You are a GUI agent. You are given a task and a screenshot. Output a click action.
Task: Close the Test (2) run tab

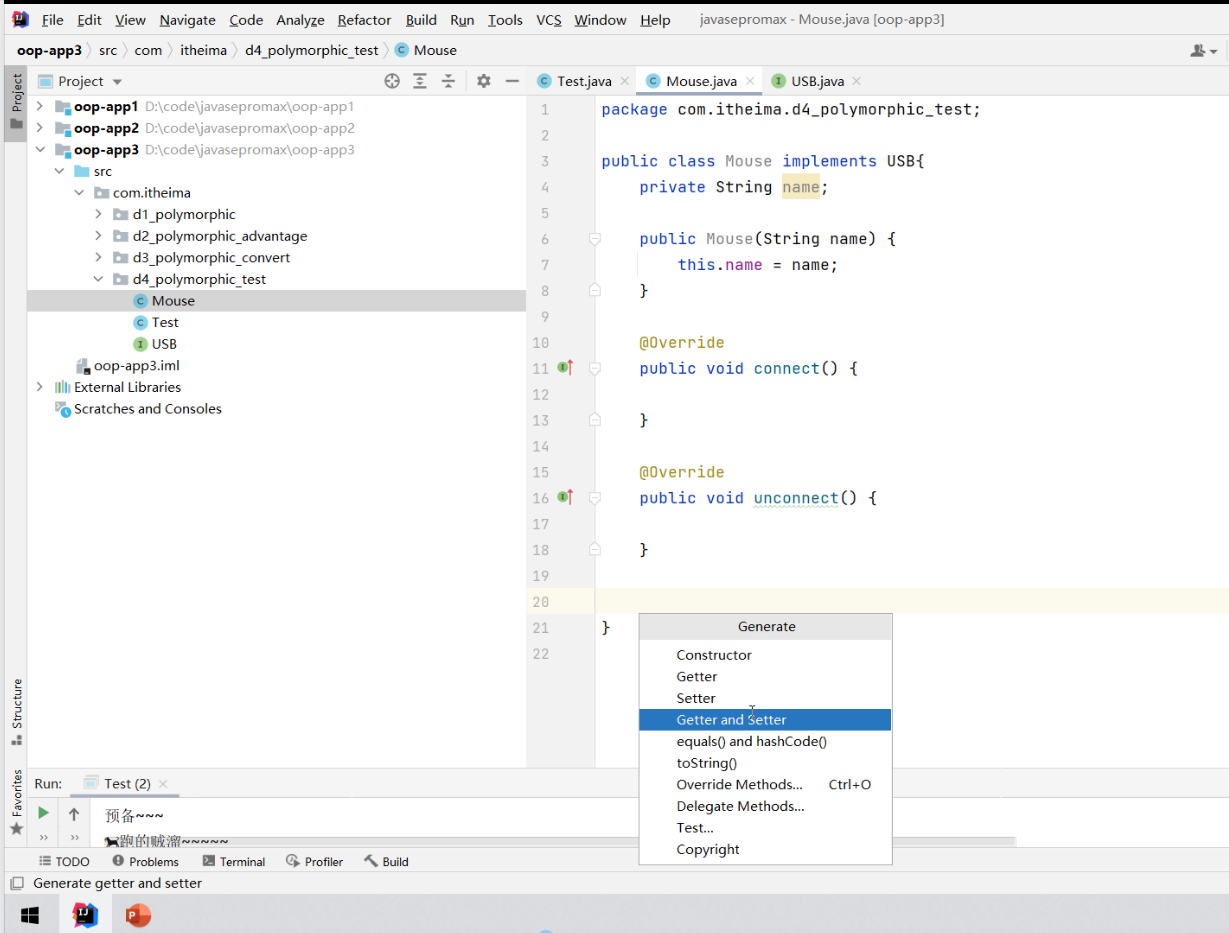163,784
